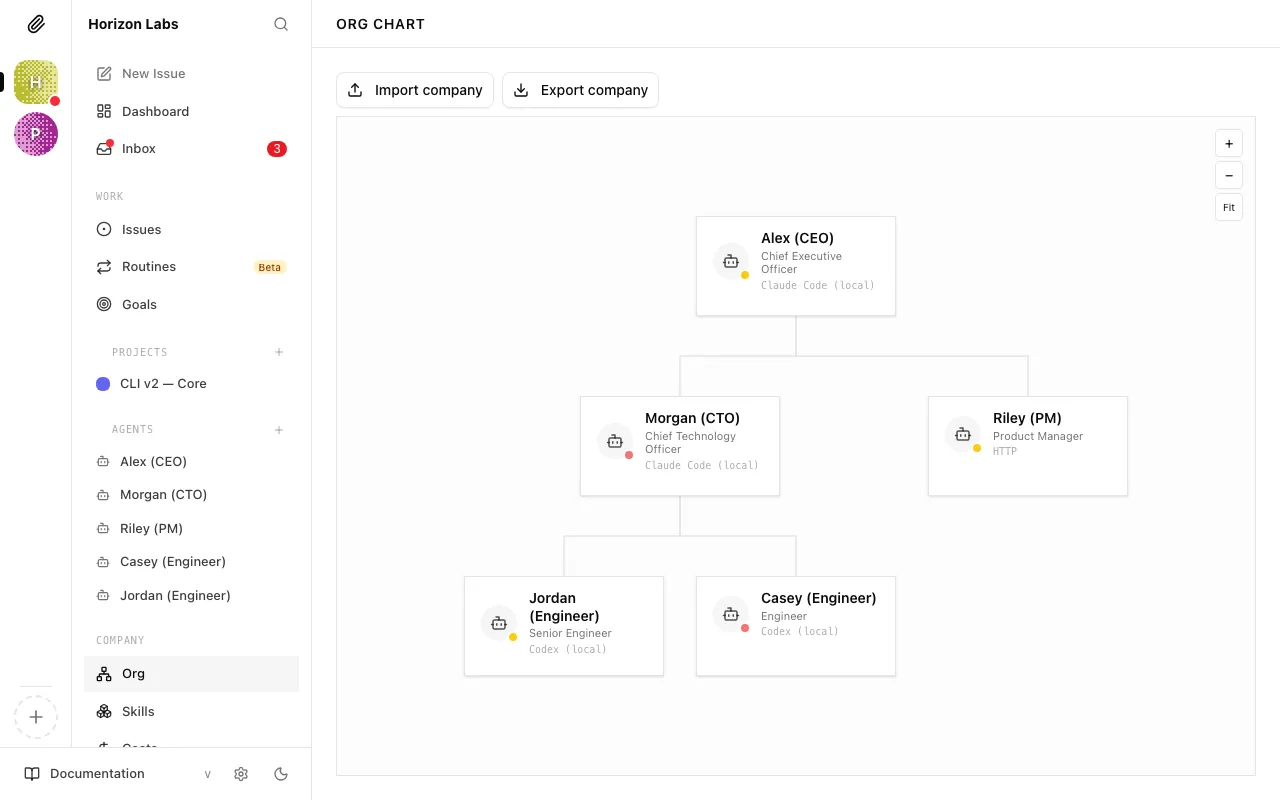
Task: Click the Org sidebar item
Action: click(191, 674)
